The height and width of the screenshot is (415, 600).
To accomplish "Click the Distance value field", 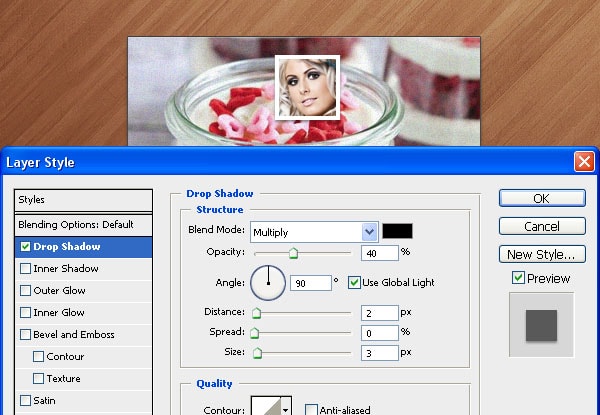I will 380,313.
